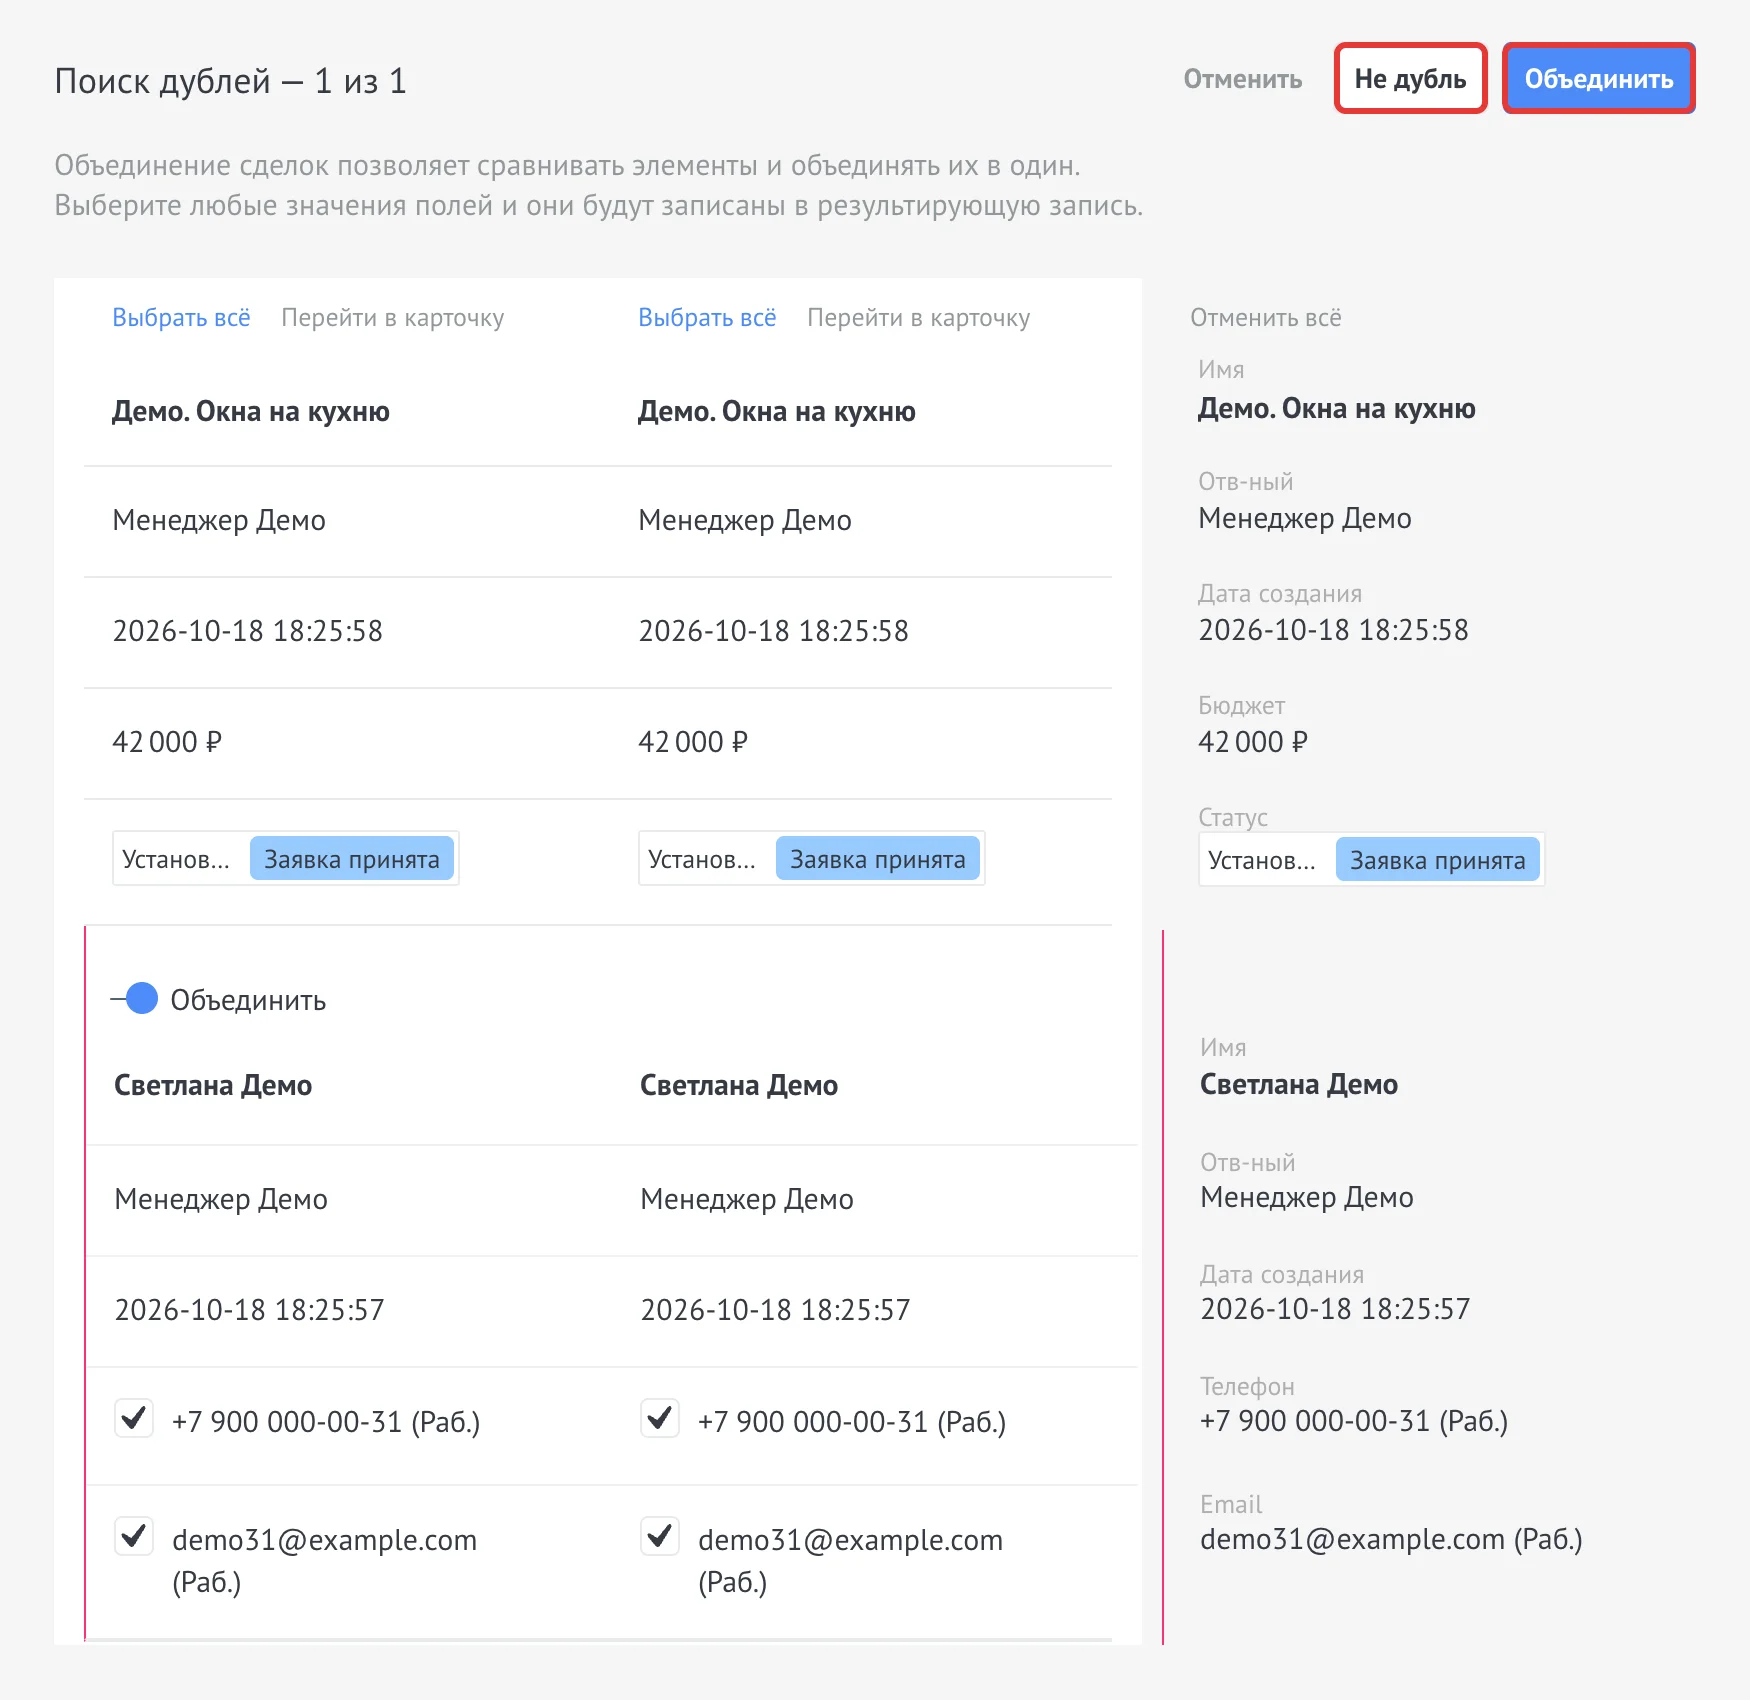This screenshot has width=1750, height=1700.
Task: Click result panel phone +7 900 000-00-31
Action: (1354, 1421)
